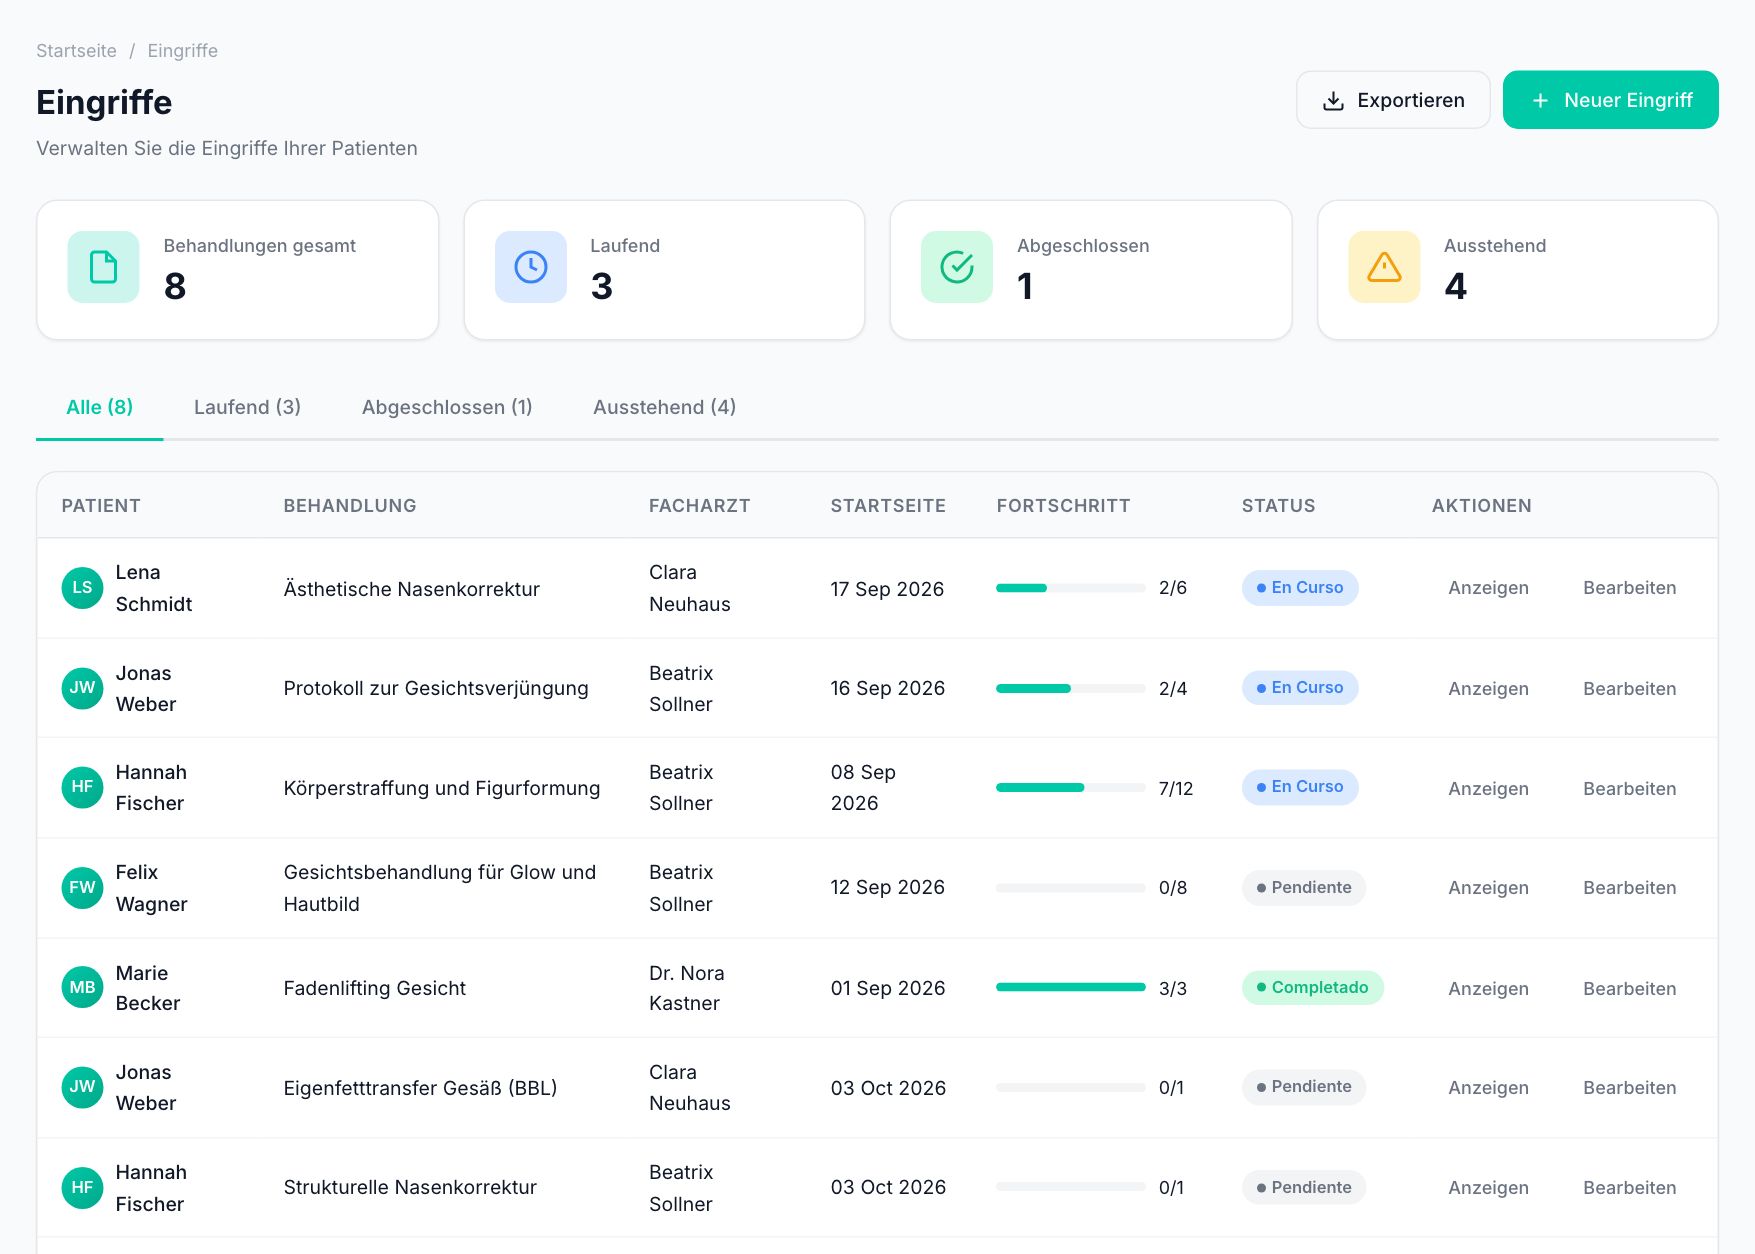1755x1254 pixels.
Task: Click the date 01 Sep 2026
Action: tap(888, 988)
